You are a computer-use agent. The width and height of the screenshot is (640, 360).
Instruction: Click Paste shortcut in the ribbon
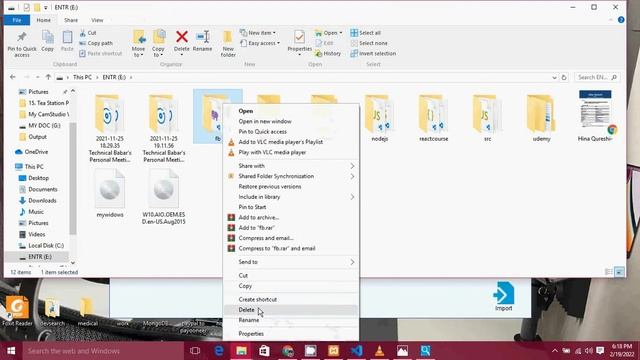100,53
